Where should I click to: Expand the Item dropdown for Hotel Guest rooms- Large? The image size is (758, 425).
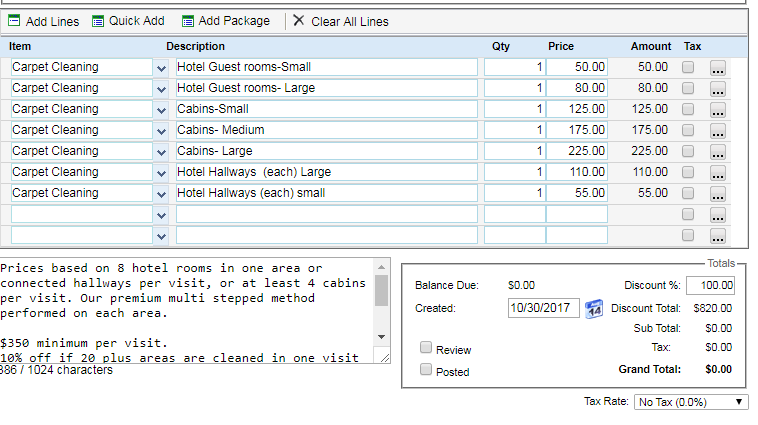162,88
